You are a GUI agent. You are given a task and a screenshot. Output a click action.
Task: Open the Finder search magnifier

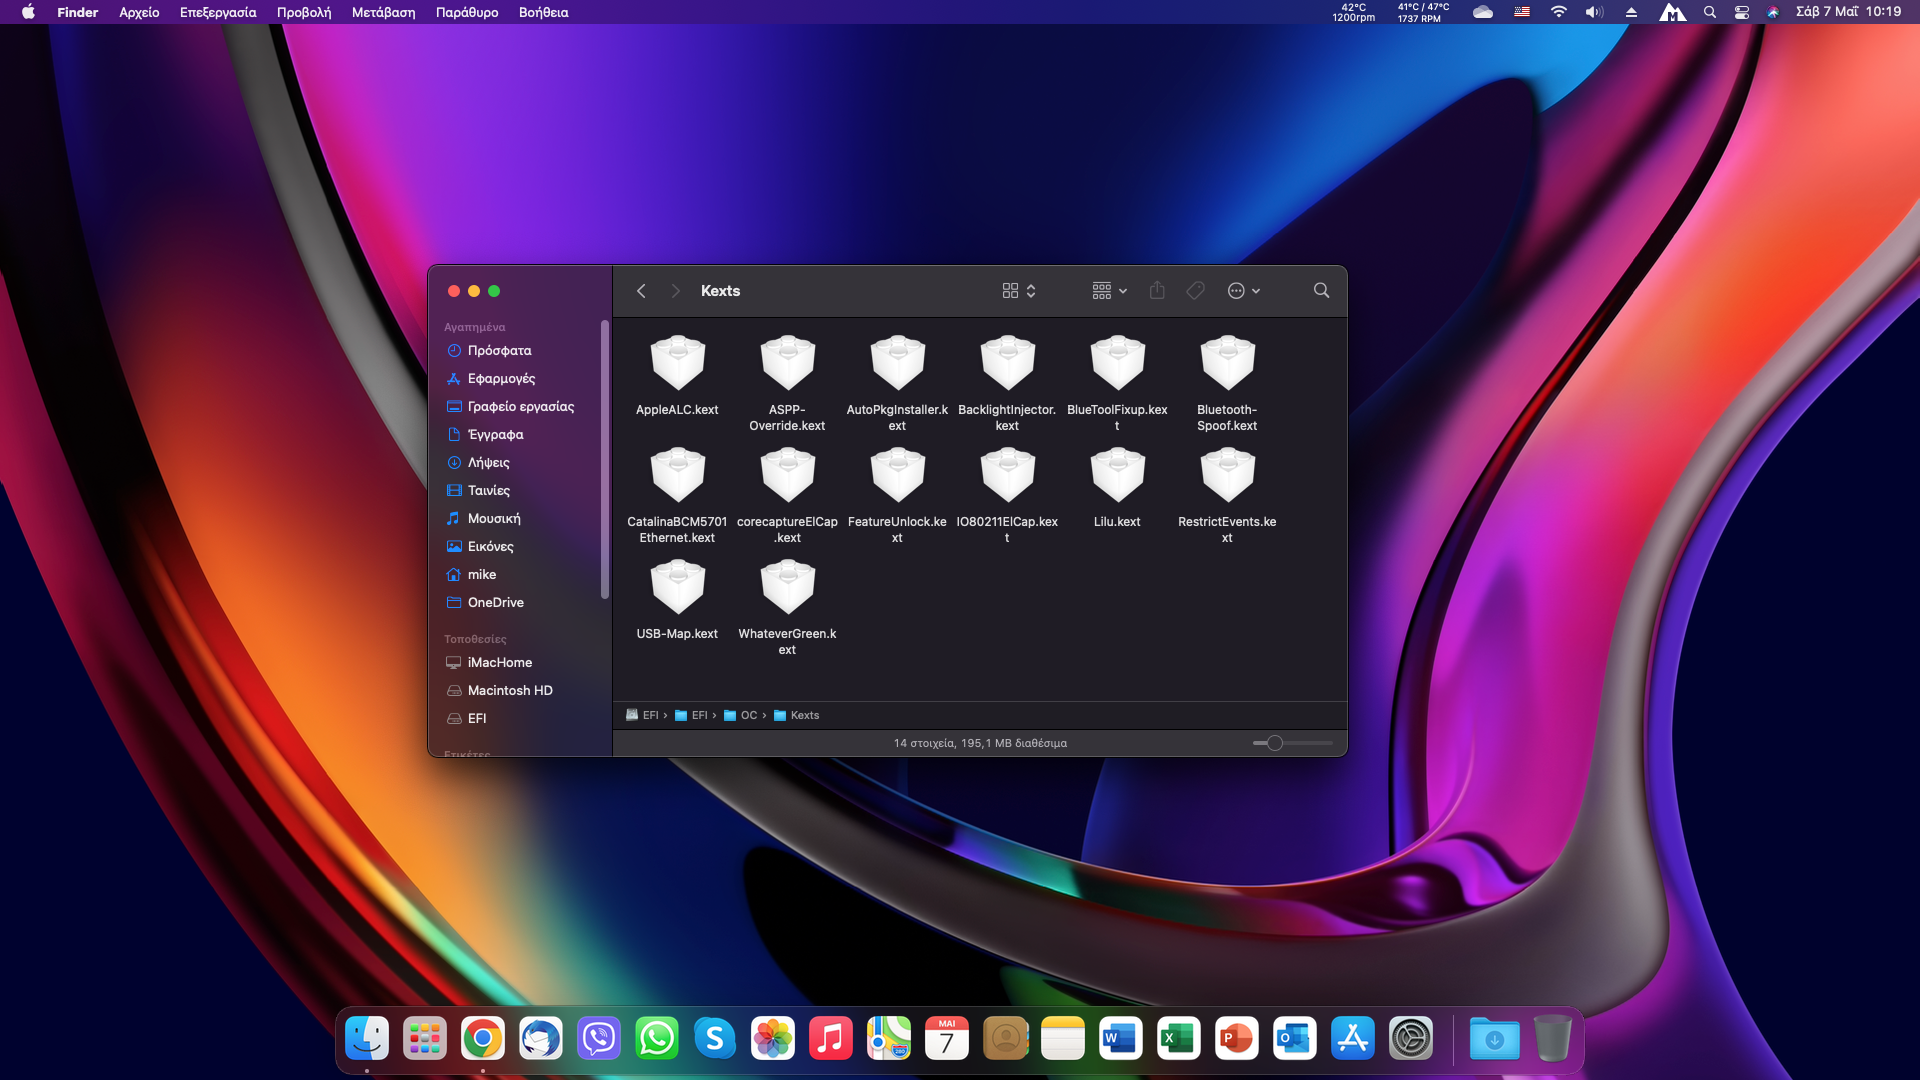pyautogui.click(x=1321, y=291)
